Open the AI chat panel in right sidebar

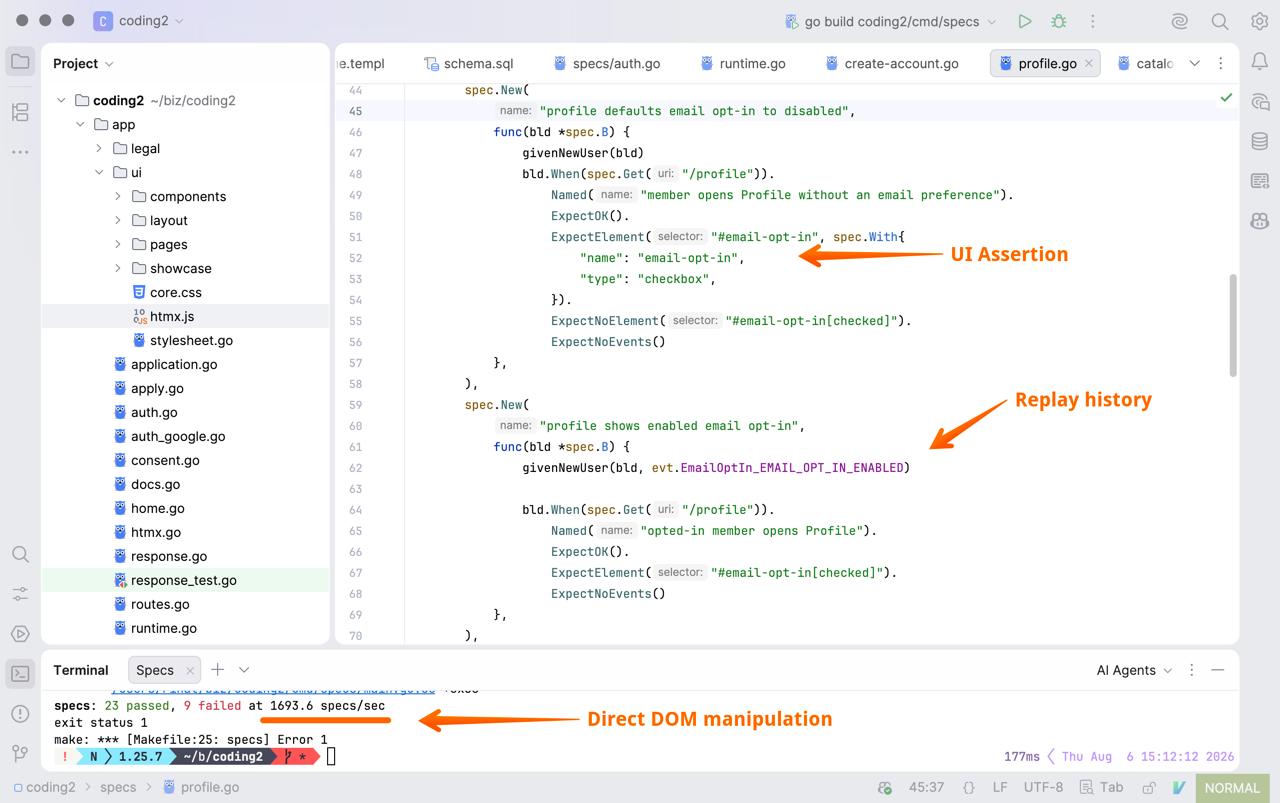1259,102
